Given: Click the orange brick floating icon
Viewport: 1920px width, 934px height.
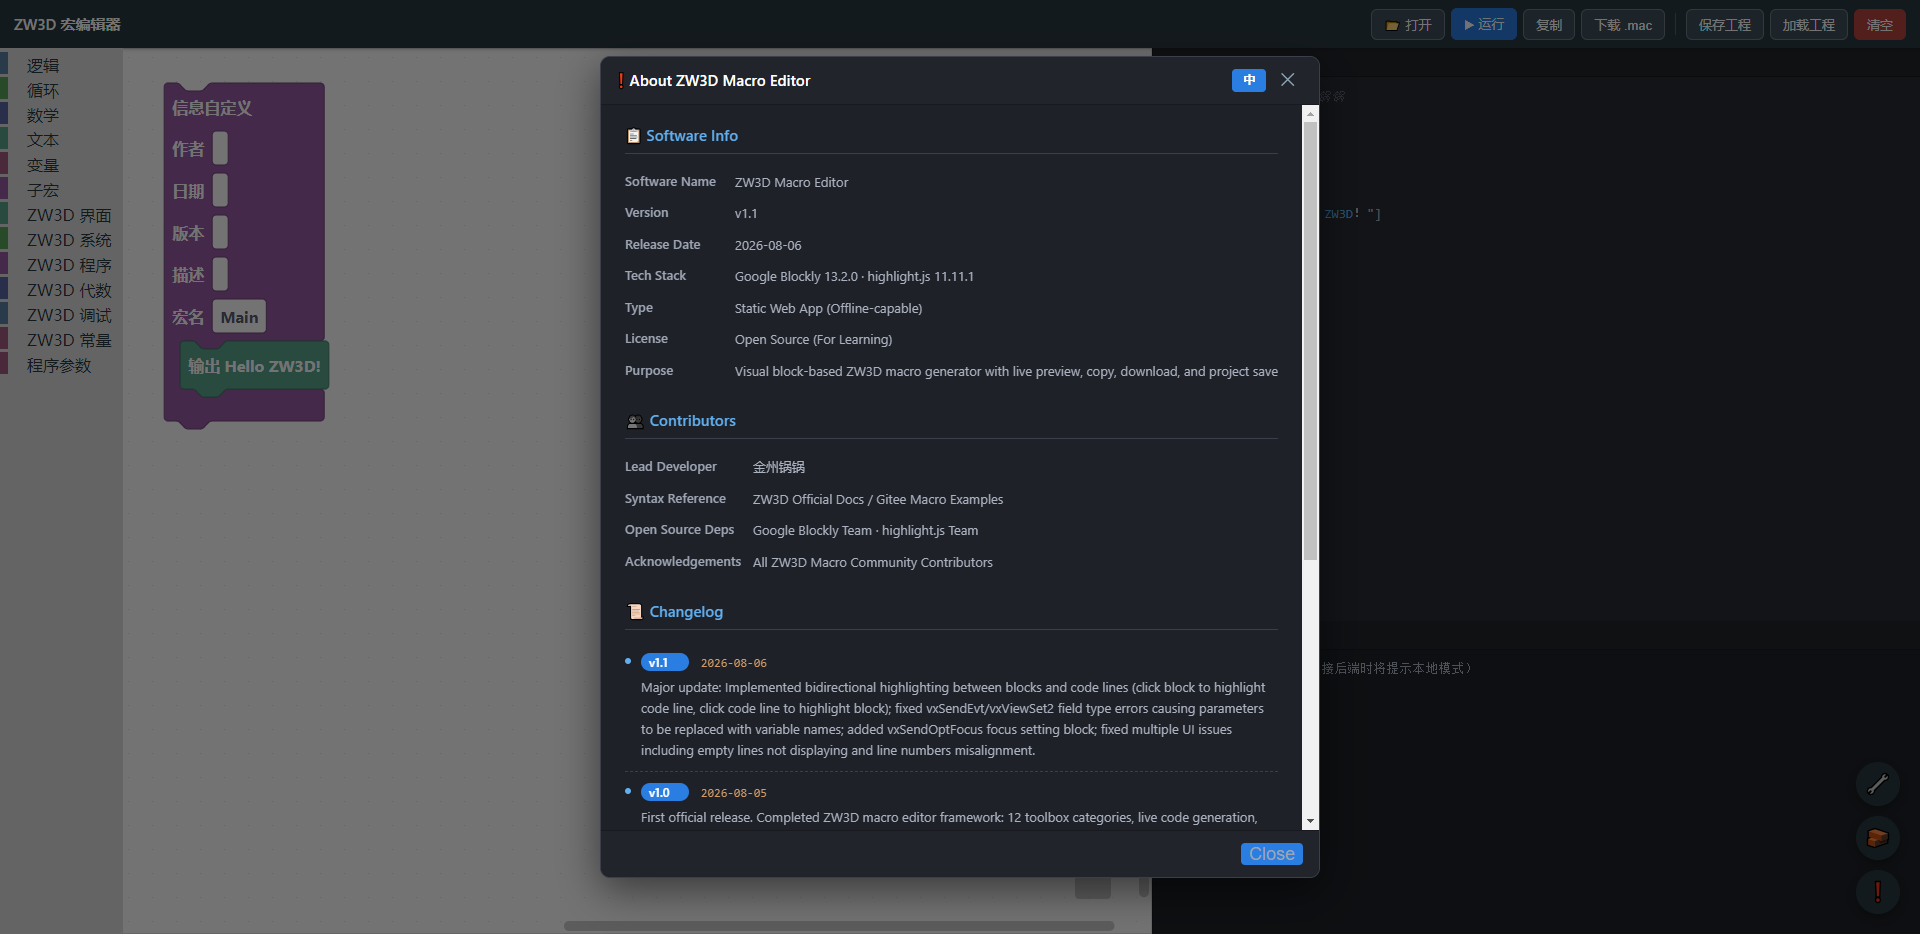Looking at the screenshot, I should [x=1877, y=838].
